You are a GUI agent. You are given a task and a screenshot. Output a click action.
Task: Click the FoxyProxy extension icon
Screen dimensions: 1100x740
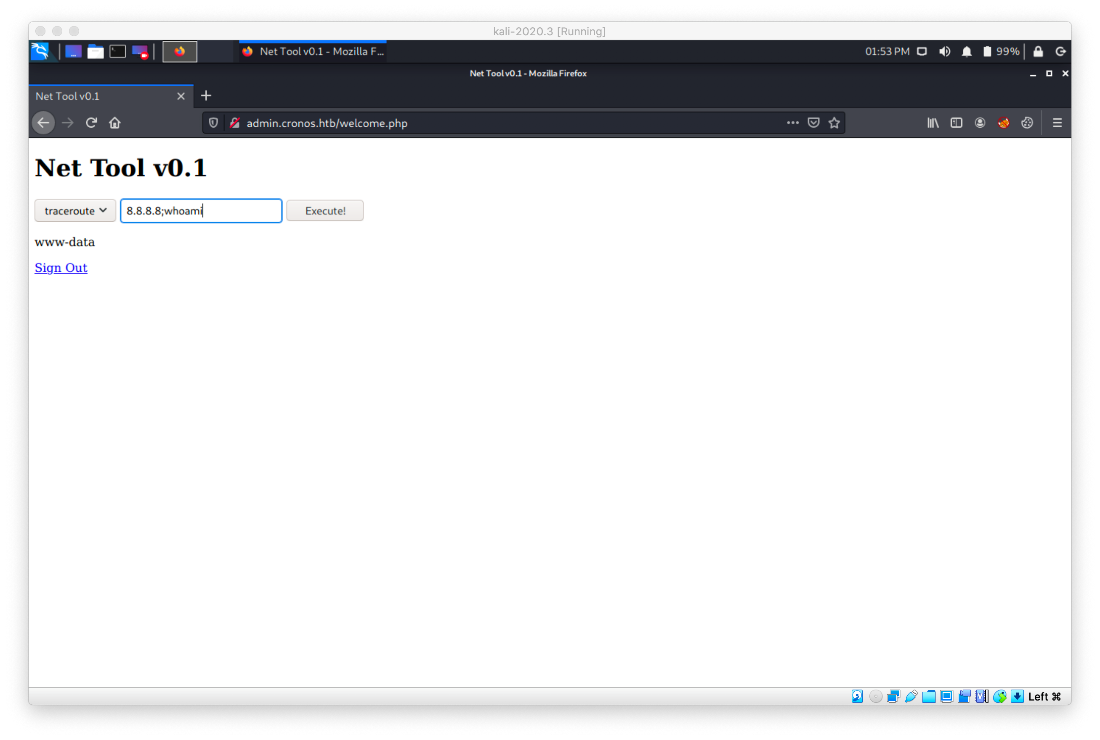pos(1004,122)
